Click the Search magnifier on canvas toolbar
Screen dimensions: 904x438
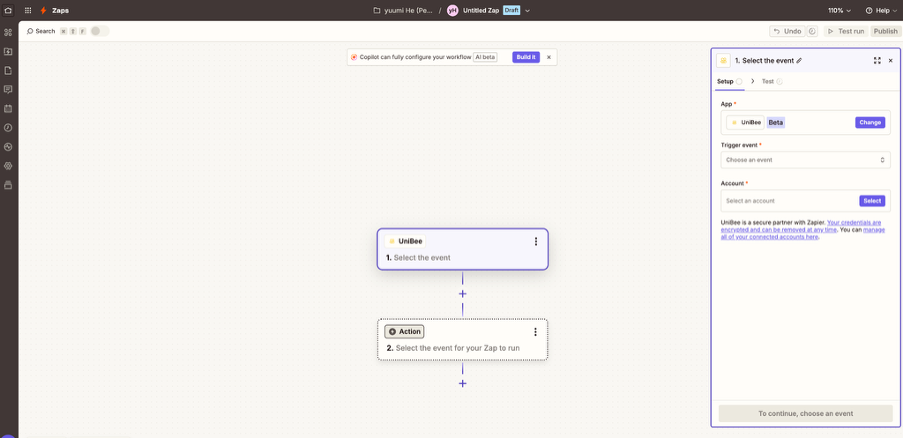click(x=31, y=31)
